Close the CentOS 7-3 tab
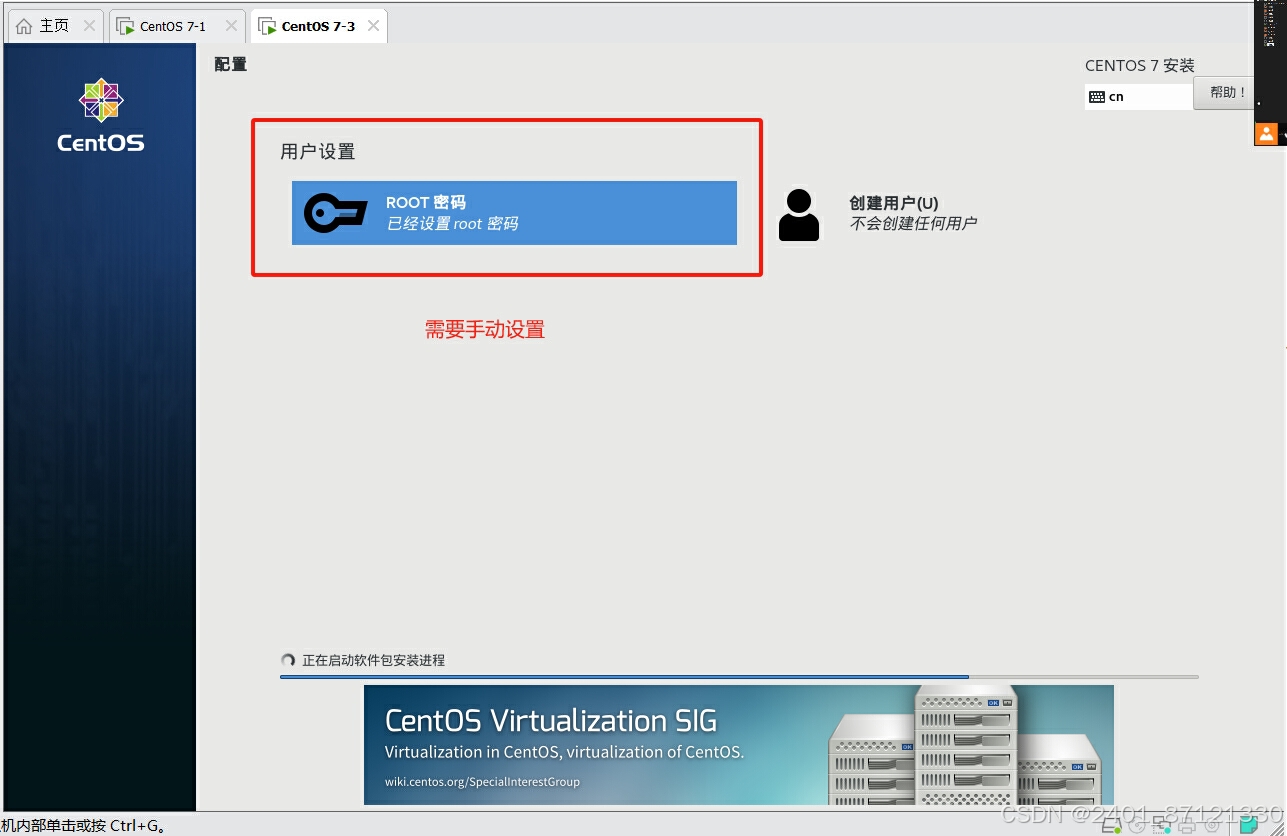This screenshot has width=1287, height=836. 373,26
